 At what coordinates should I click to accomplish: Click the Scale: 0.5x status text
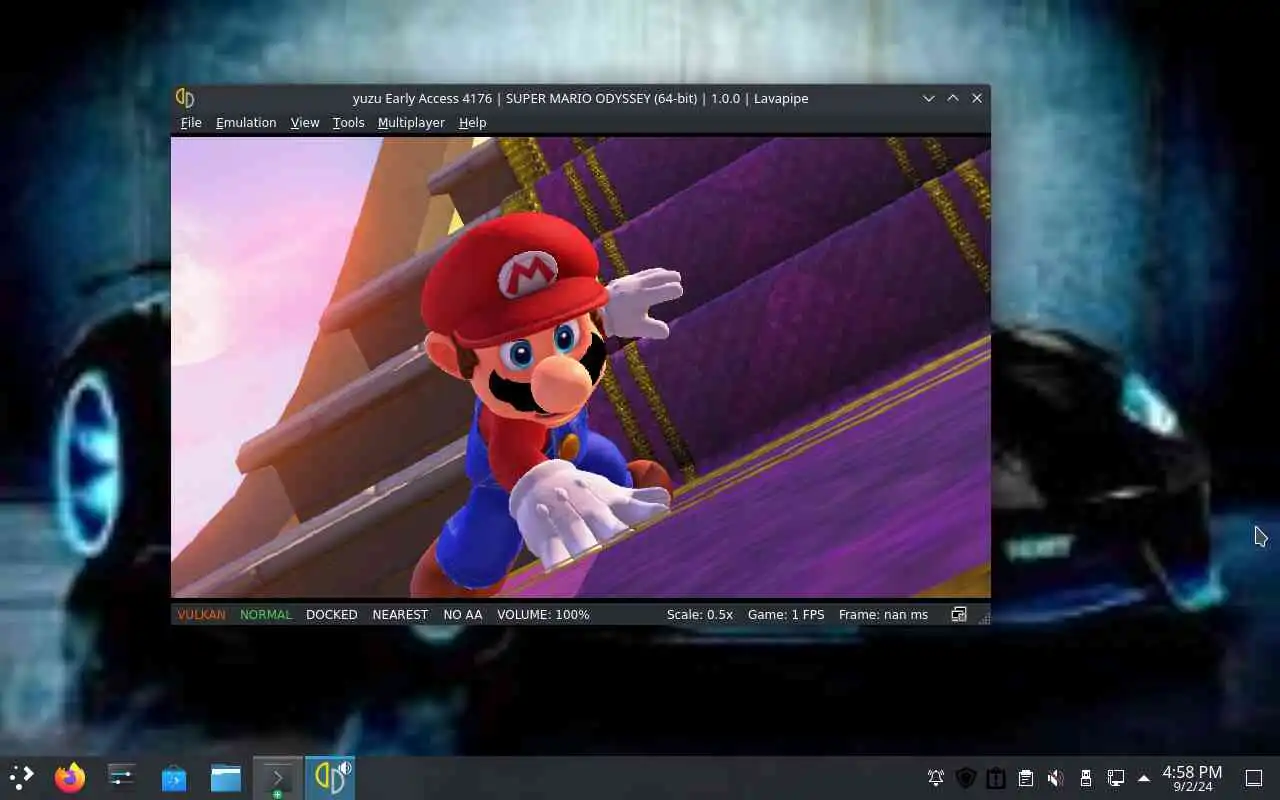700,614
